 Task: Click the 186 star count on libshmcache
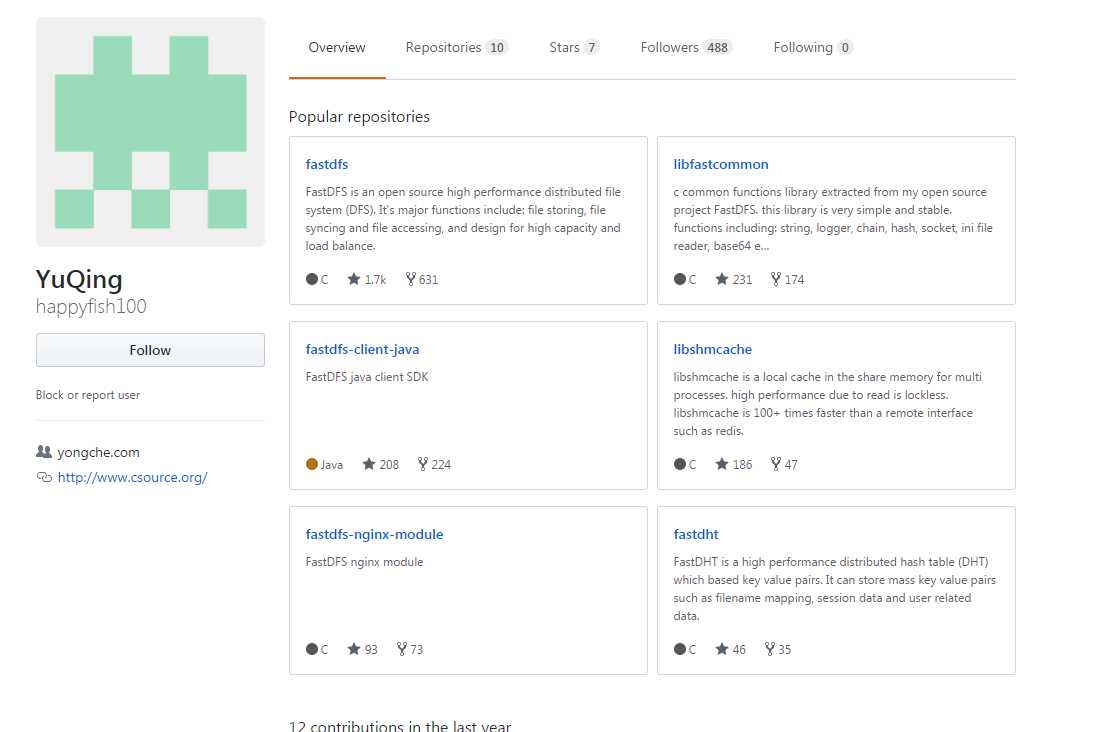[742, 464]
